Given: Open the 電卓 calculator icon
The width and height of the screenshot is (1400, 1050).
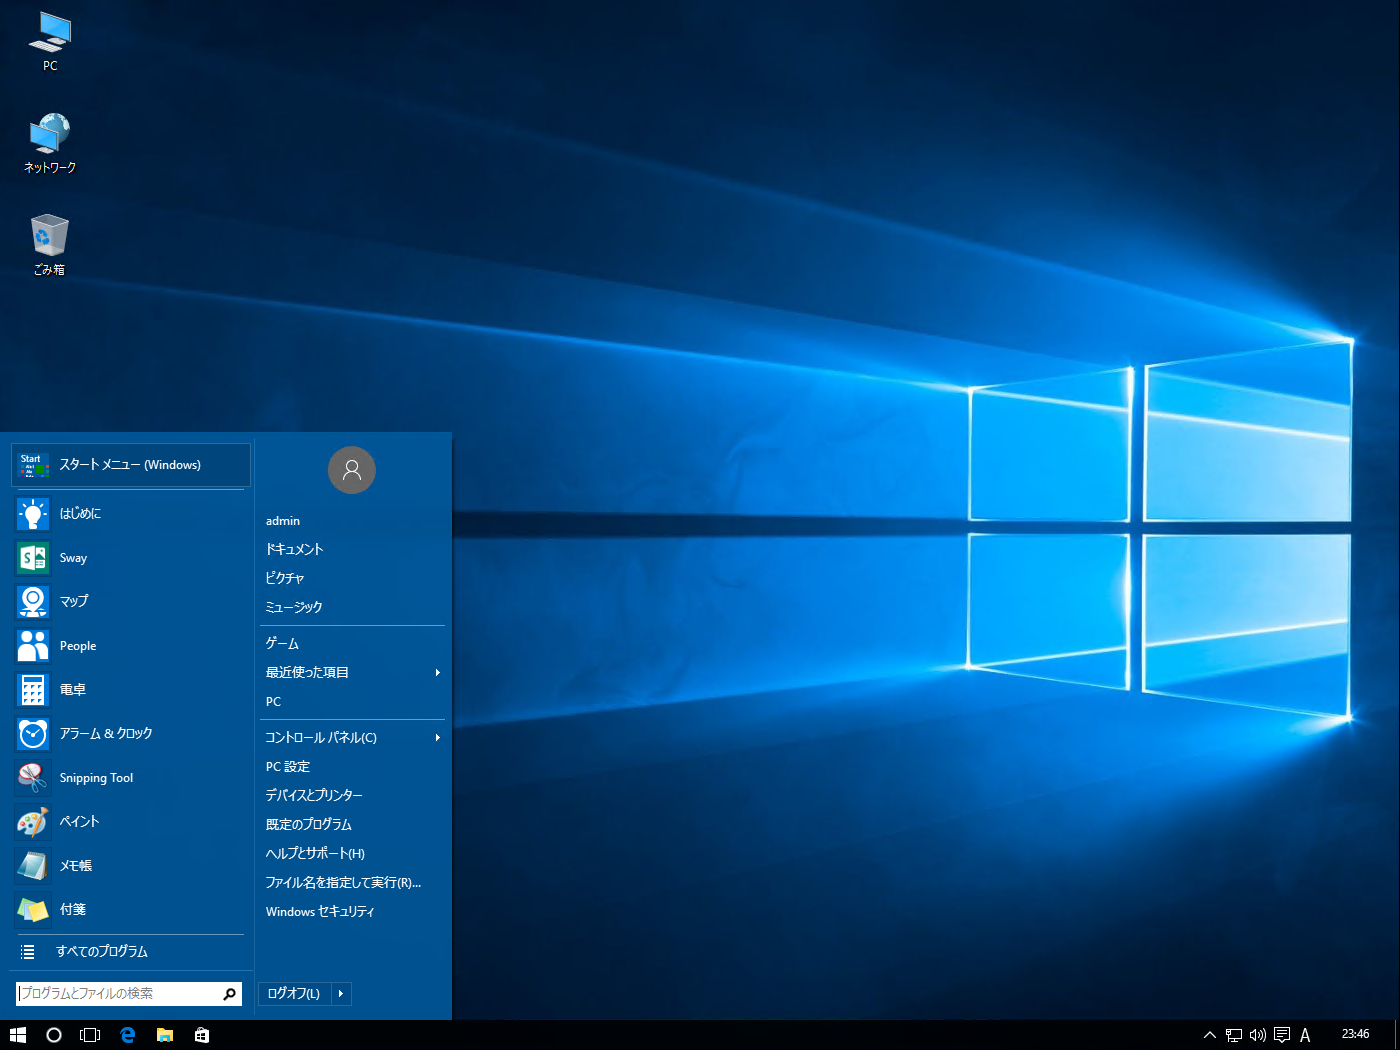Looking at the screenshot, I should pos(33,690).
